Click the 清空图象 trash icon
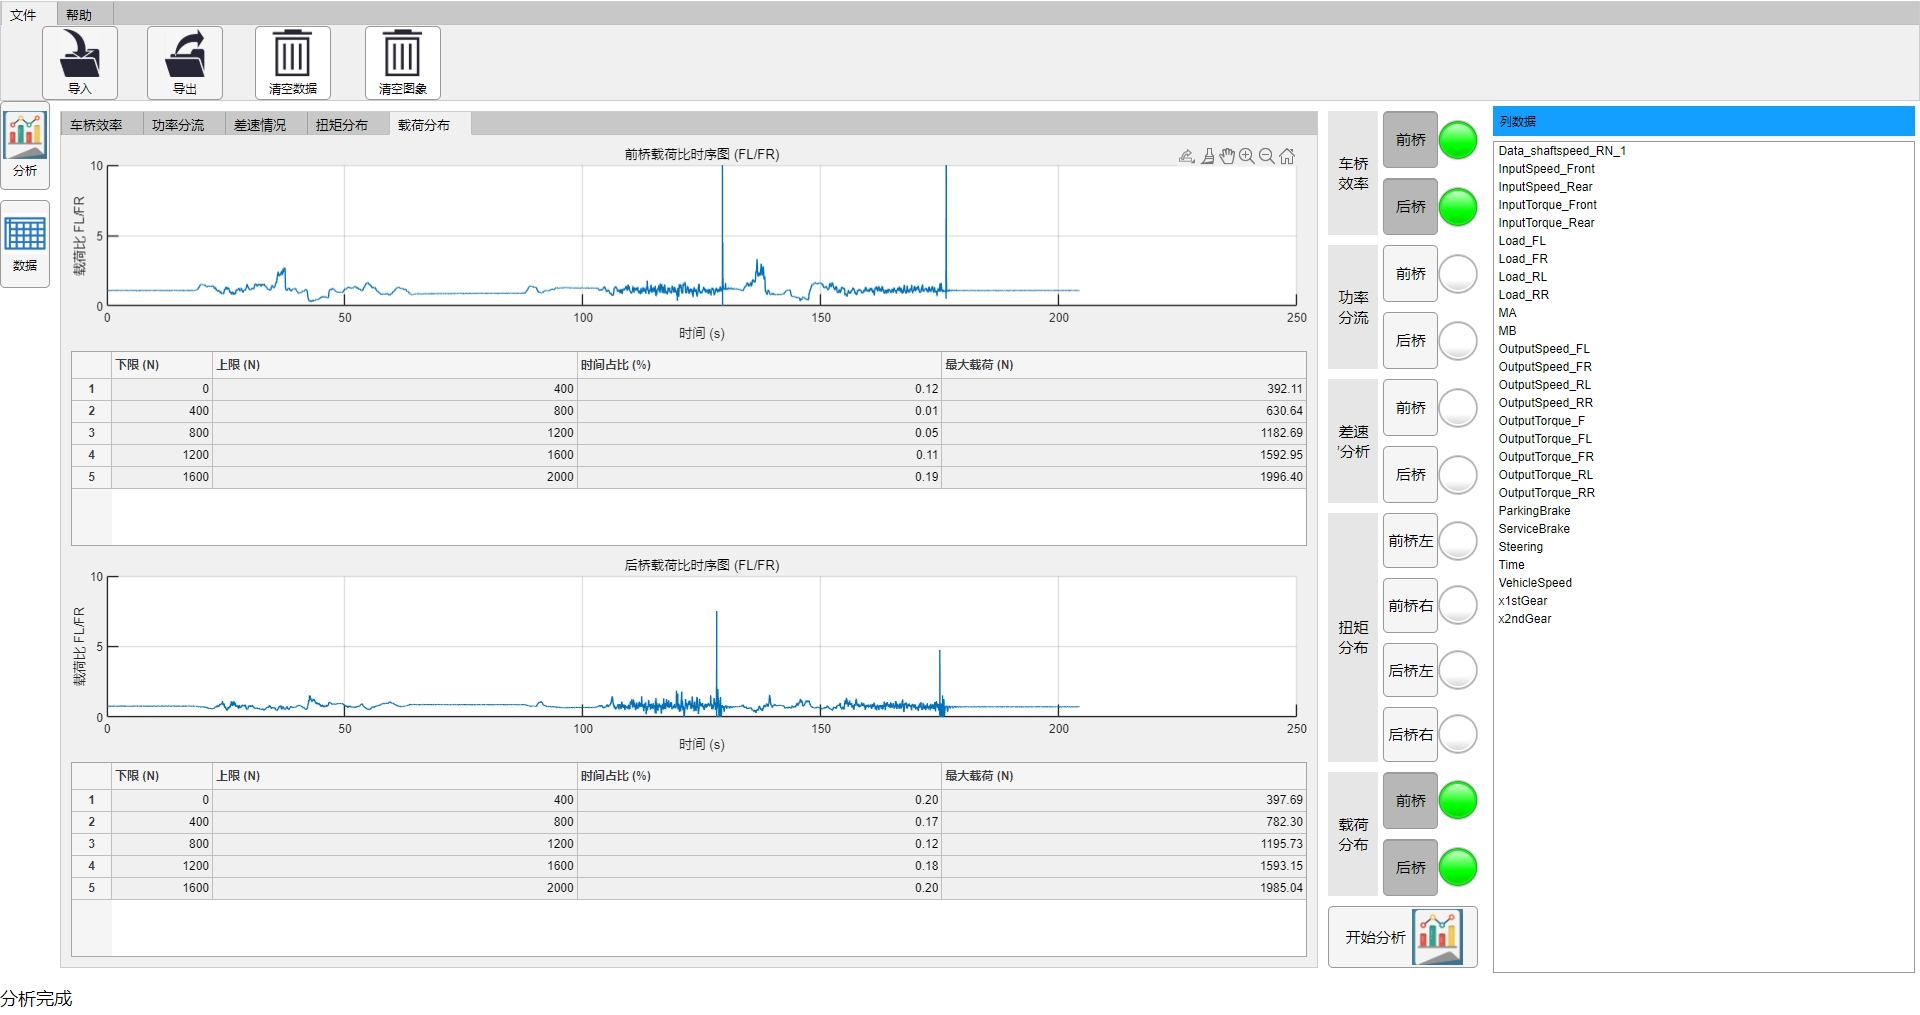 tap(402, 62)
